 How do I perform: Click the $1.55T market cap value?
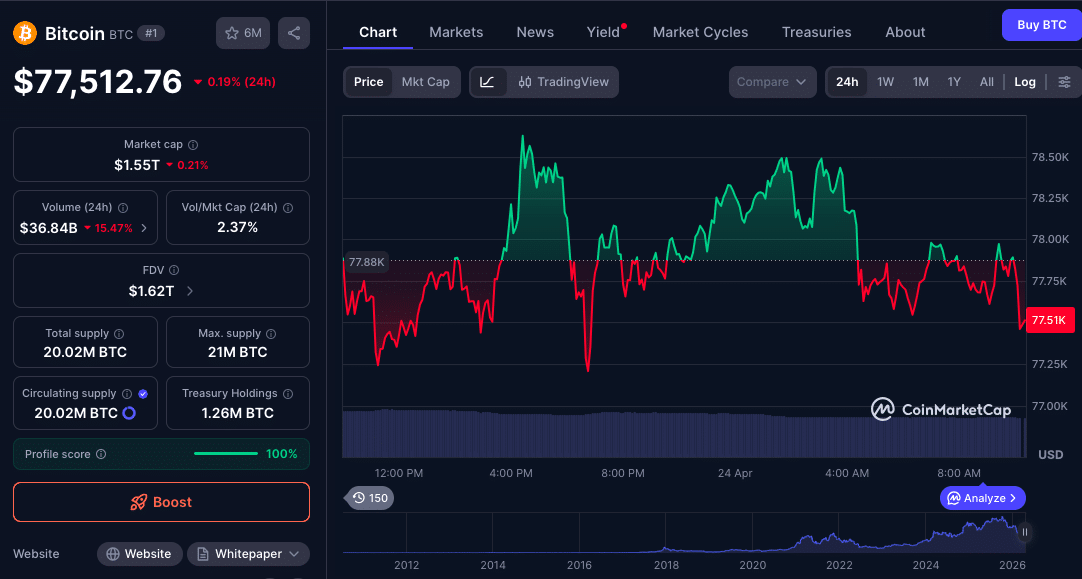137,165
